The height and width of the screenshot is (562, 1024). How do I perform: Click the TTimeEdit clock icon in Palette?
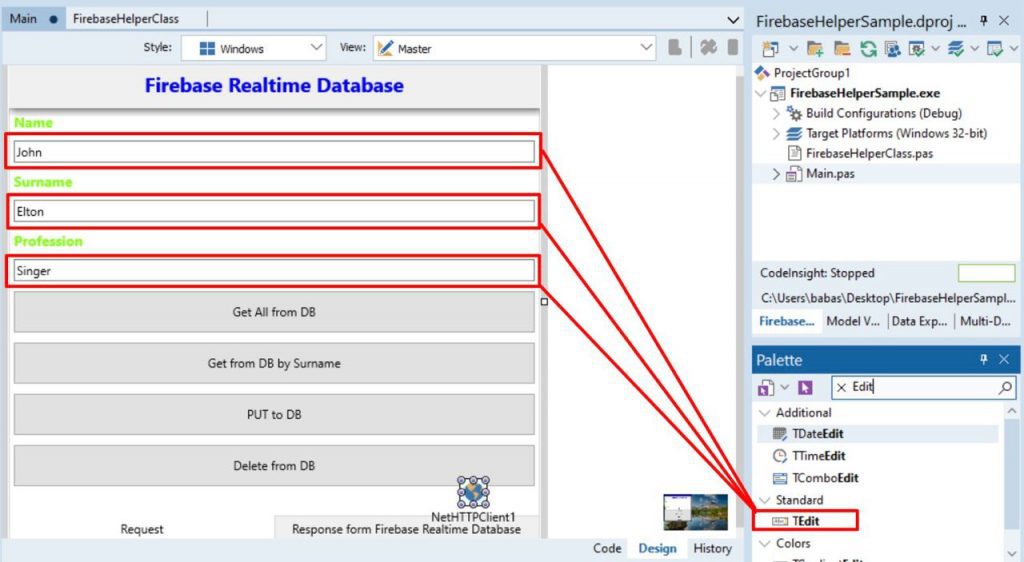click(780, 456)
